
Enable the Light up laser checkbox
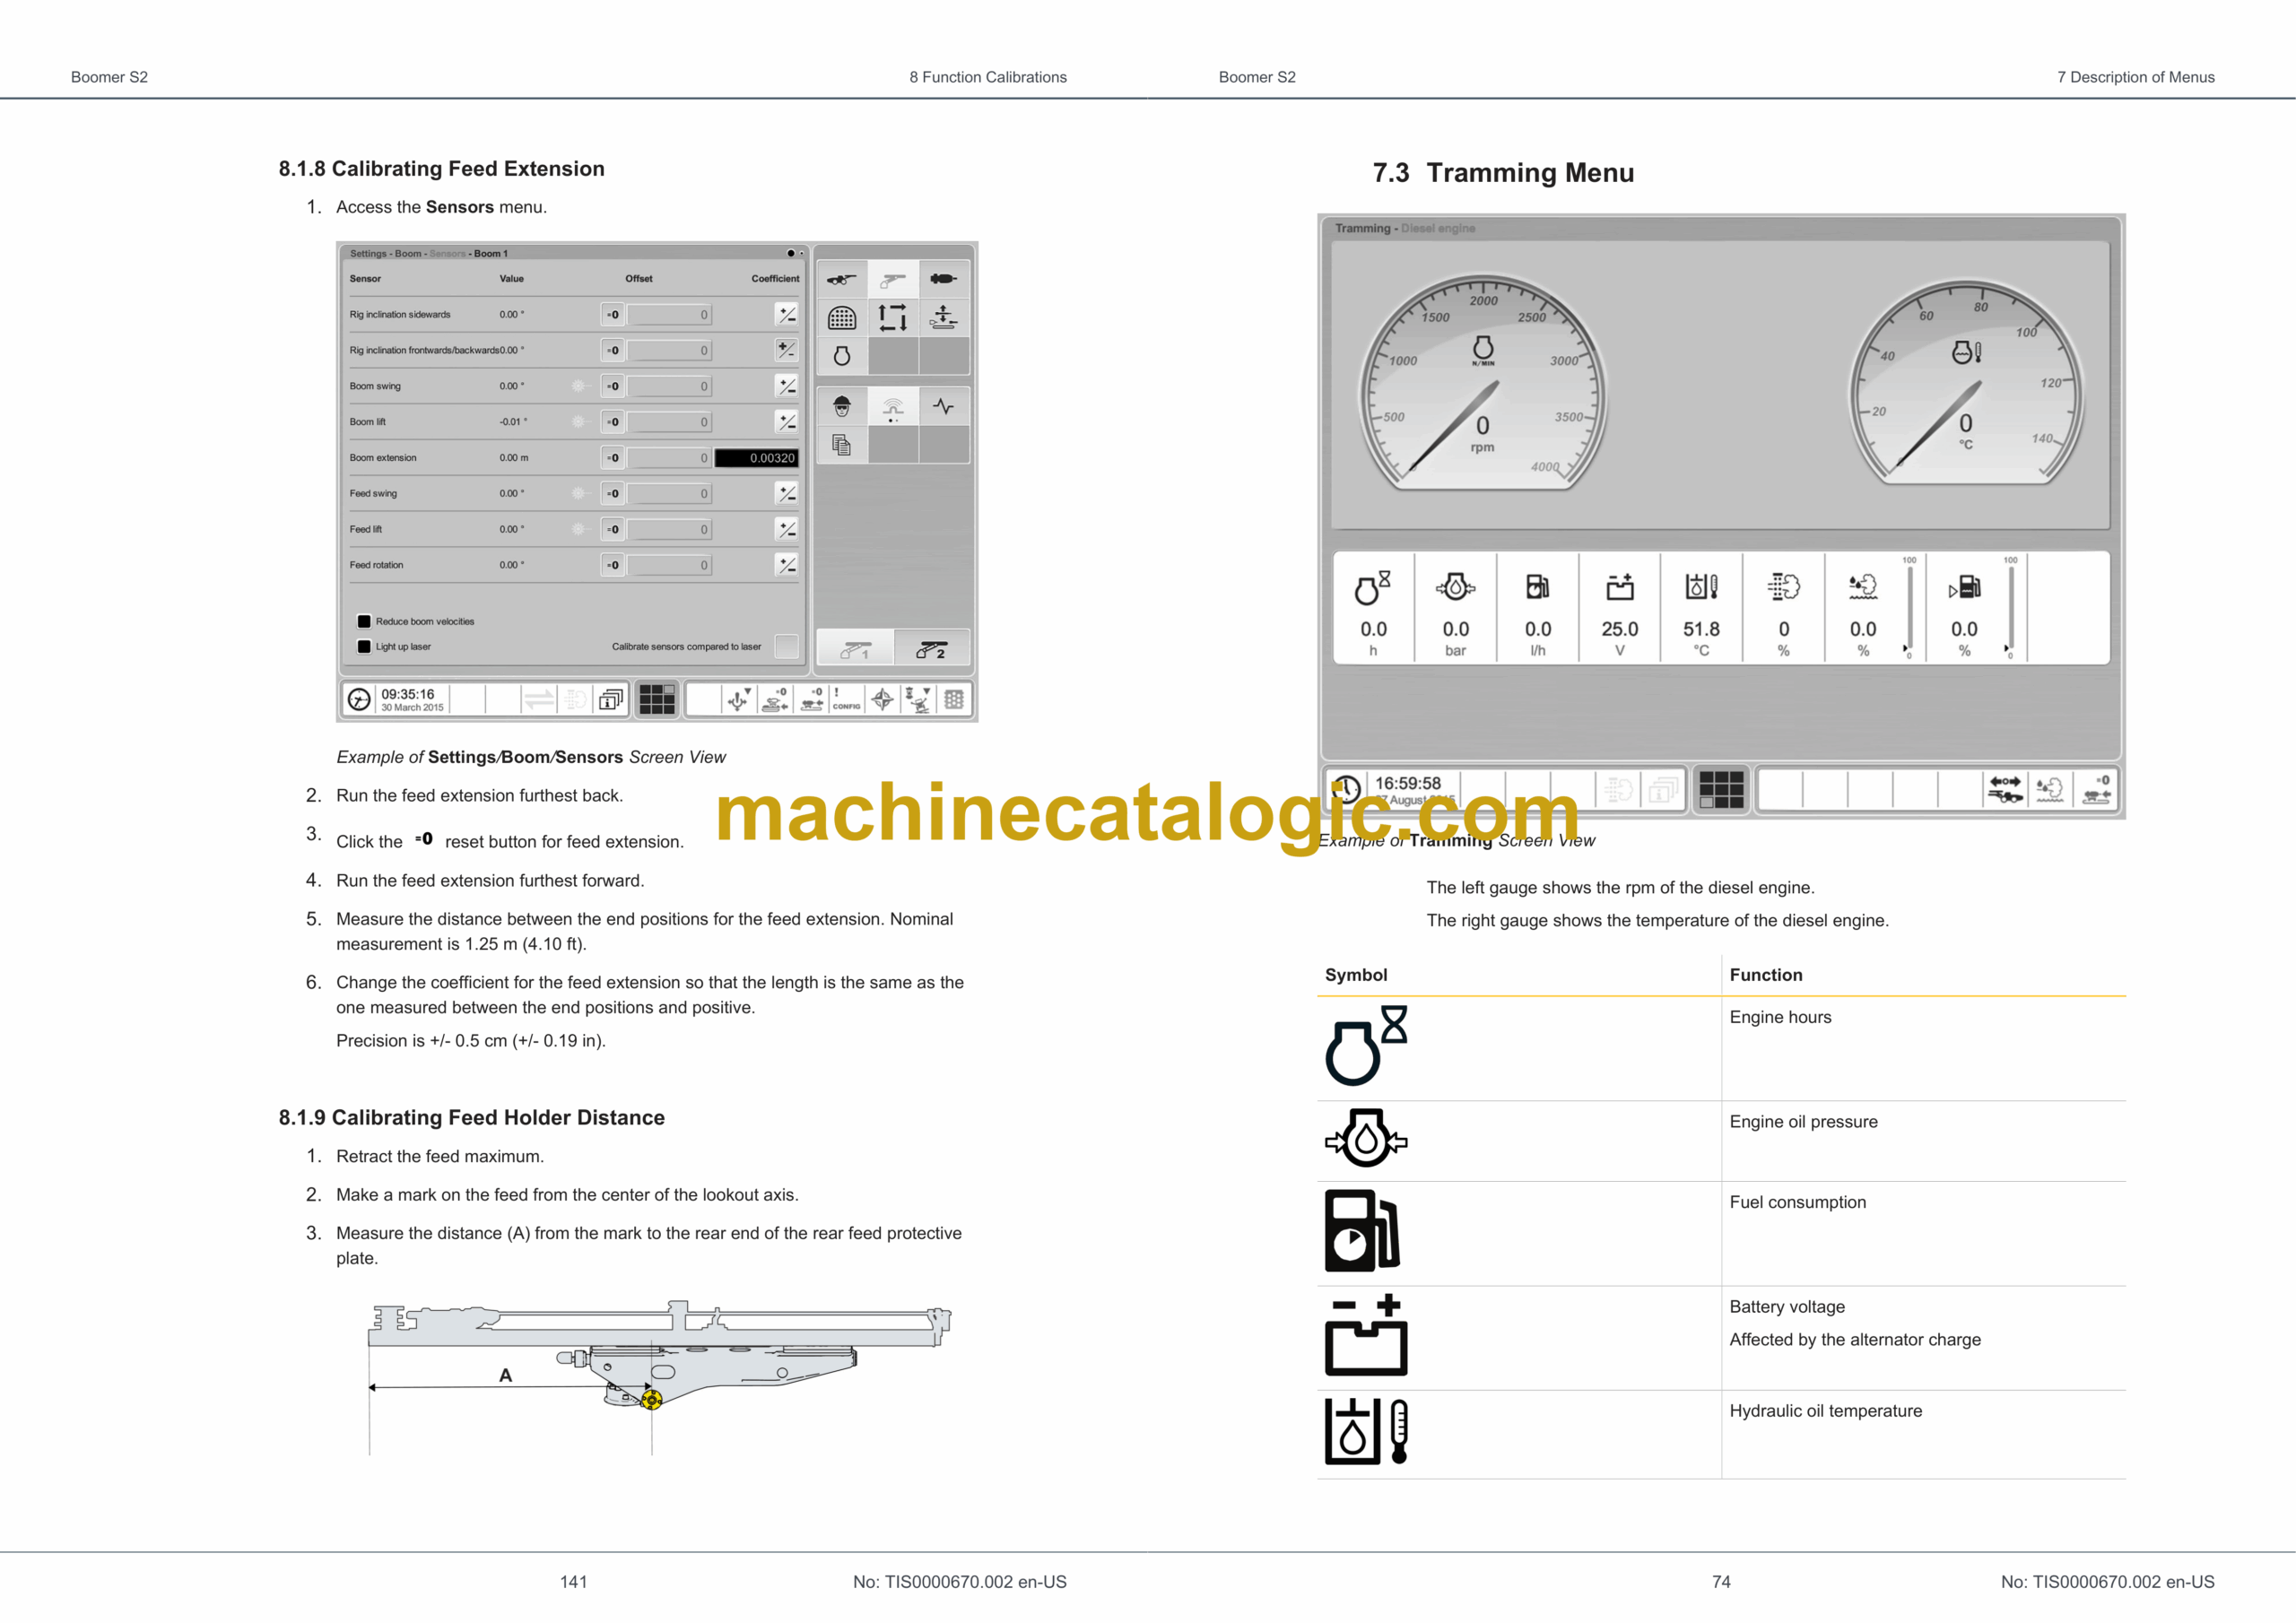364,646
